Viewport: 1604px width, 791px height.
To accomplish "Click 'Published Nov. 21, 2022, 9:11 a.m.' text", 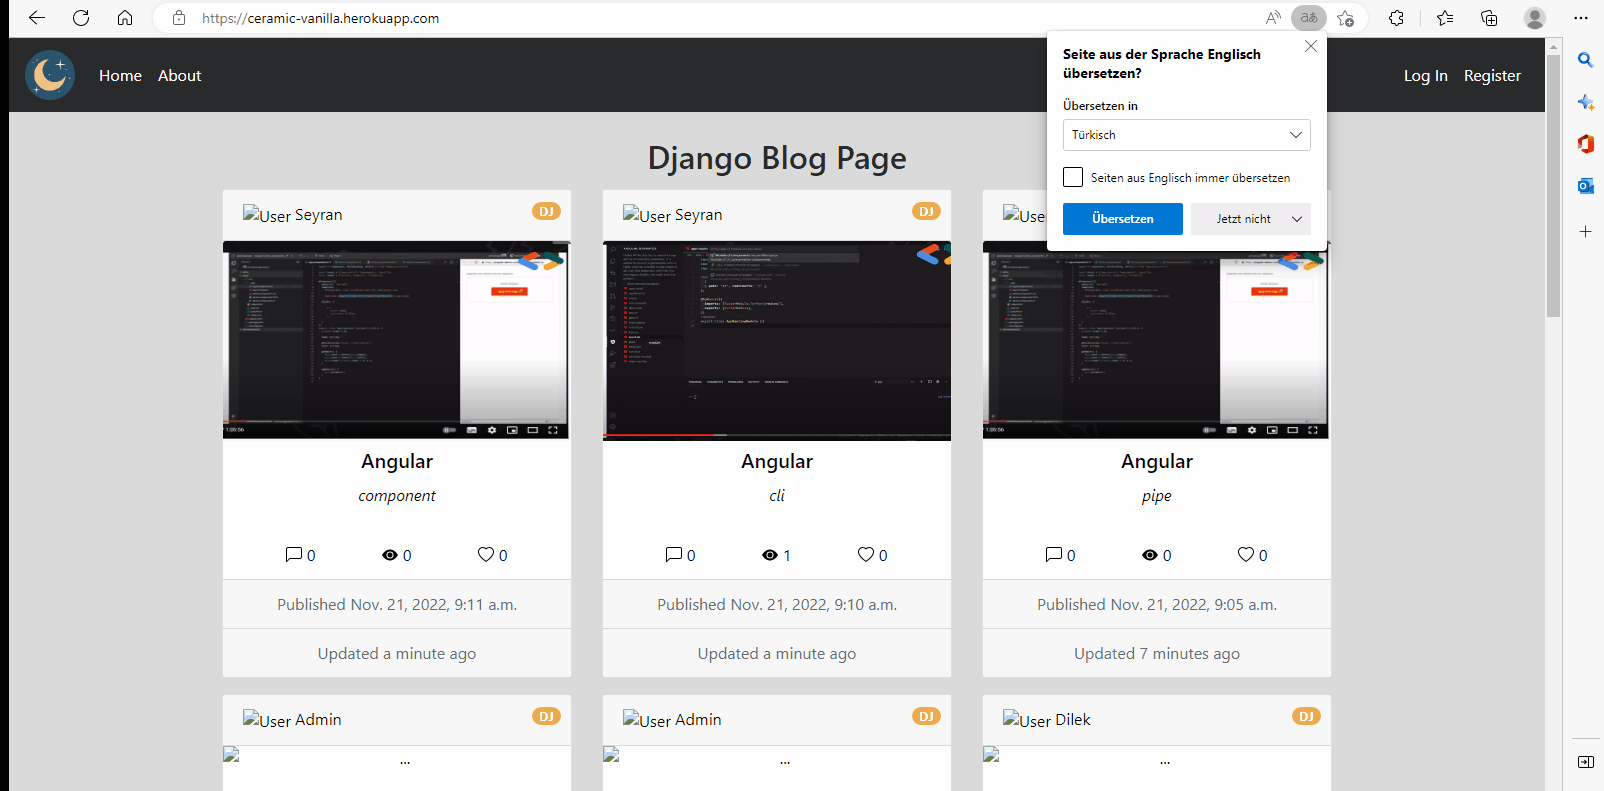I will pos(397,604).
